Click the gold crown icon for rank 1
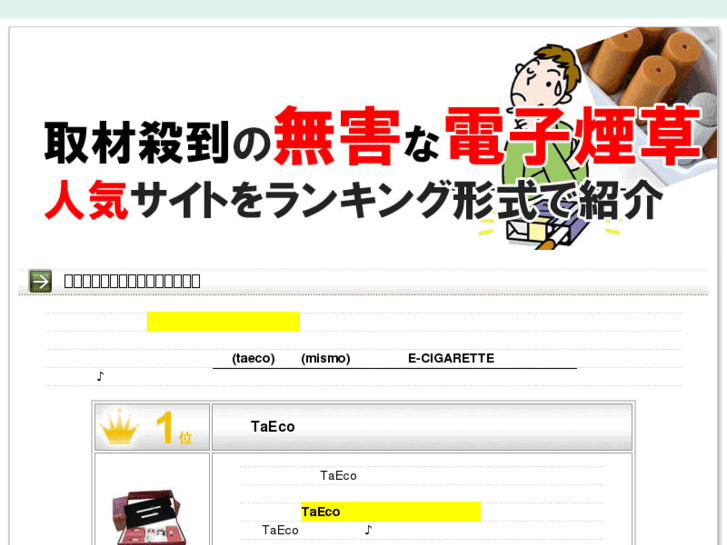This screenshot has height=545, width=727. point(120,426)
